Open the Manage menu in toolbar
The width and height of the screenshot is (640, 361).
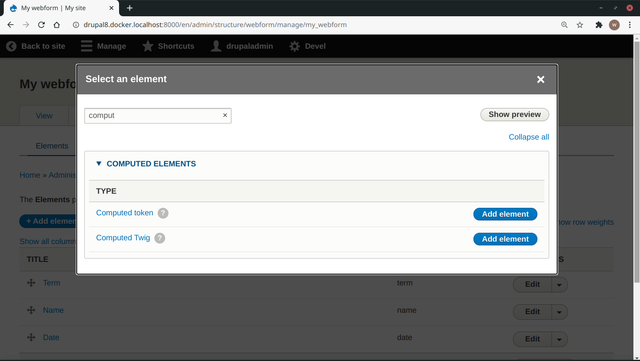103,46
